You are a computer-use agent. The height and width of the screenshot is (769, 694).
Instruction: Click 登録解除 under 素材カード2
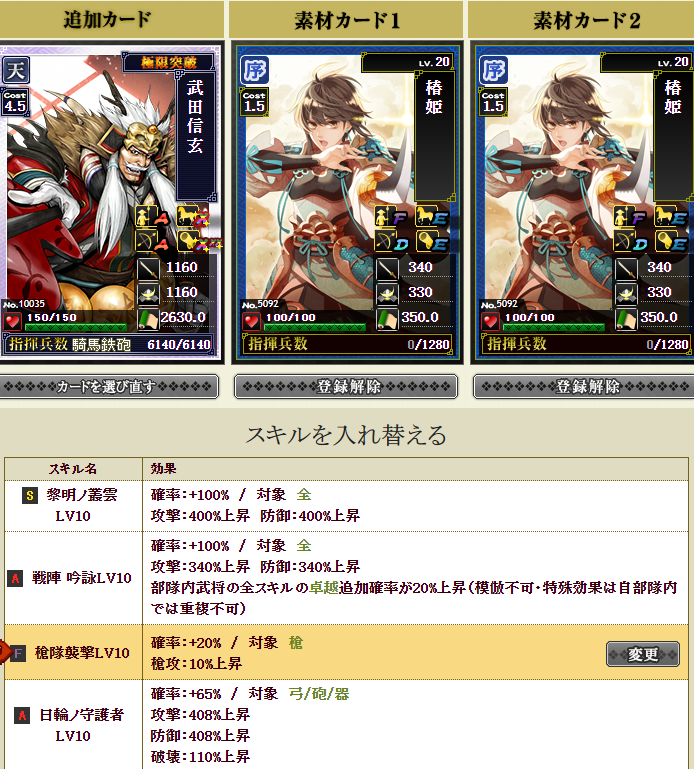(x=585, y=387)
